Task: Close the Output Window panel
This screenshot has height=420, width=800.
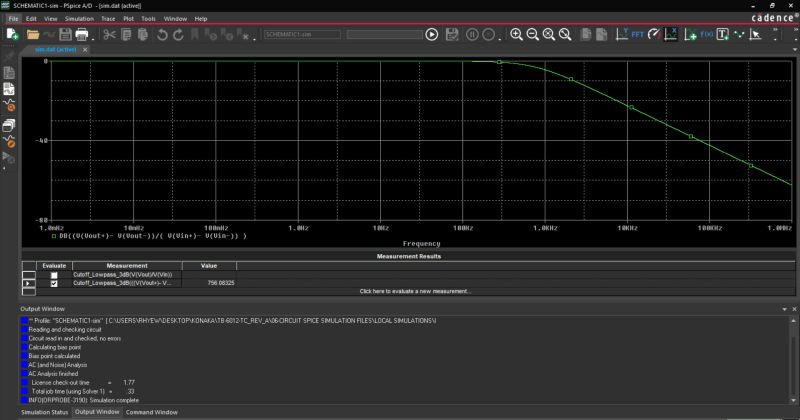Action: point(794,309)
